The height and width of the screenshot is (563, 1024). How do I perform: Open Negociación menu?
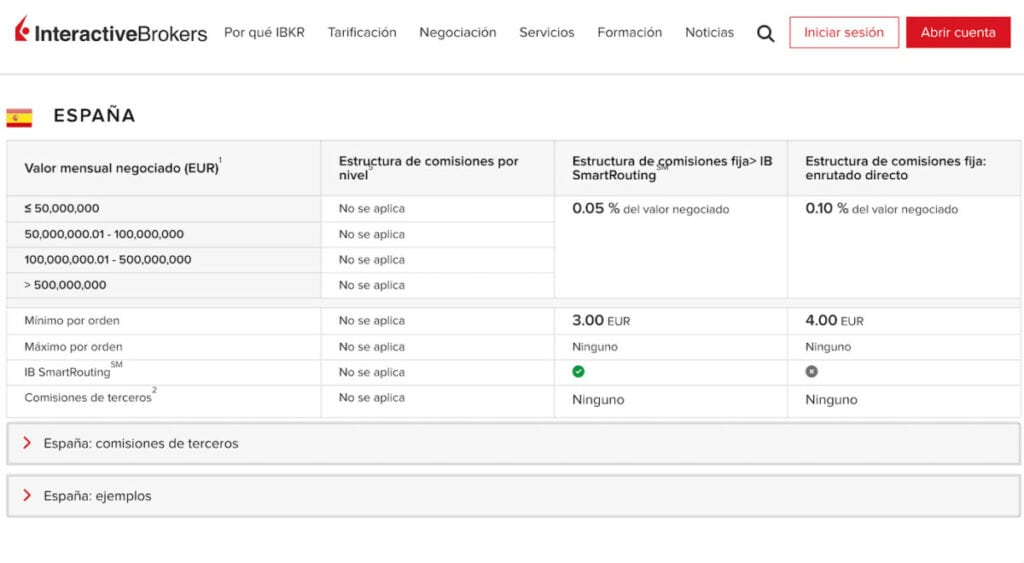(458, 33)
